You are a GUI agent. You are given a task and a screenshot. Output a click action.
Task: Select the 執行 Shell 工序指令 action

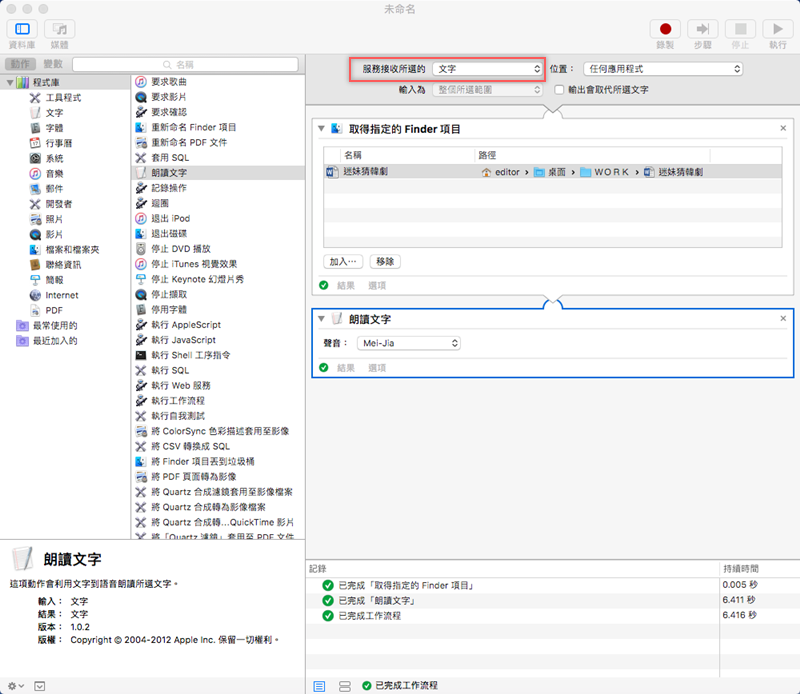[x=190, y=355]
